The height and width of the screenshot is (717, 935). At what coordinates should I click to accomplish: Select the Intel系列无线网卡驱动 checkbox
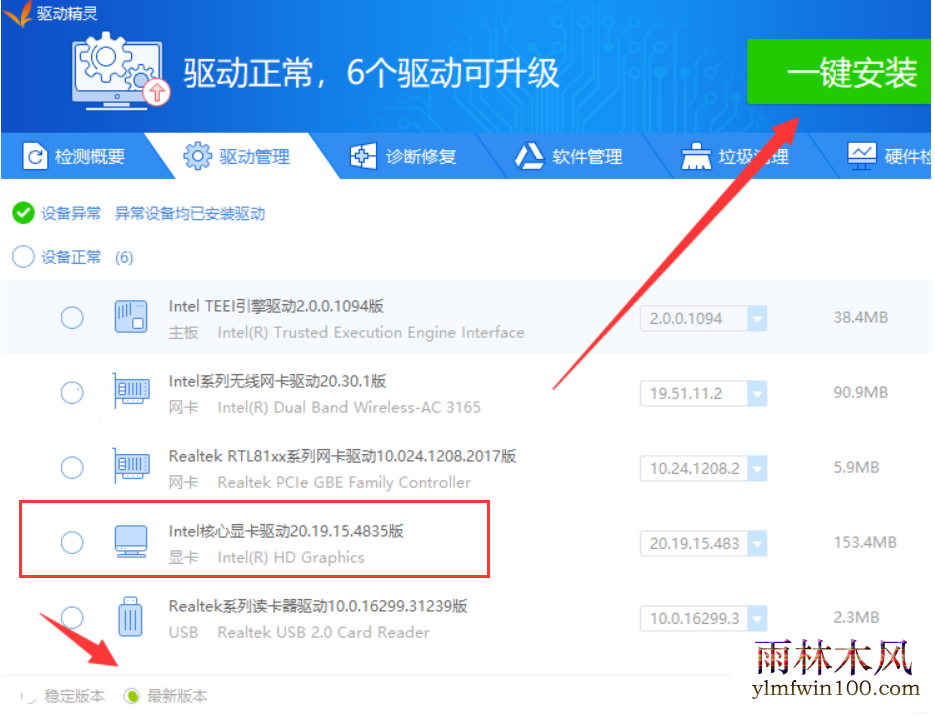point(72,393)
